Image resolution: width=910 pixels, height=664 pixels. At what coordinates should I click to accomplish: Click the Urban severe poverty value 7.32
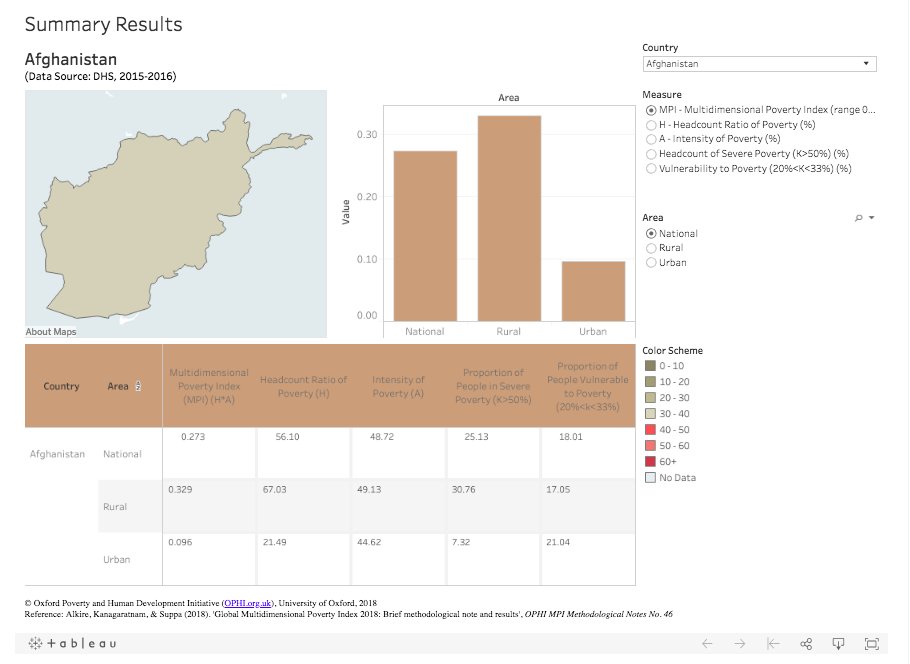pyautogui.click(x=461, y=542)
